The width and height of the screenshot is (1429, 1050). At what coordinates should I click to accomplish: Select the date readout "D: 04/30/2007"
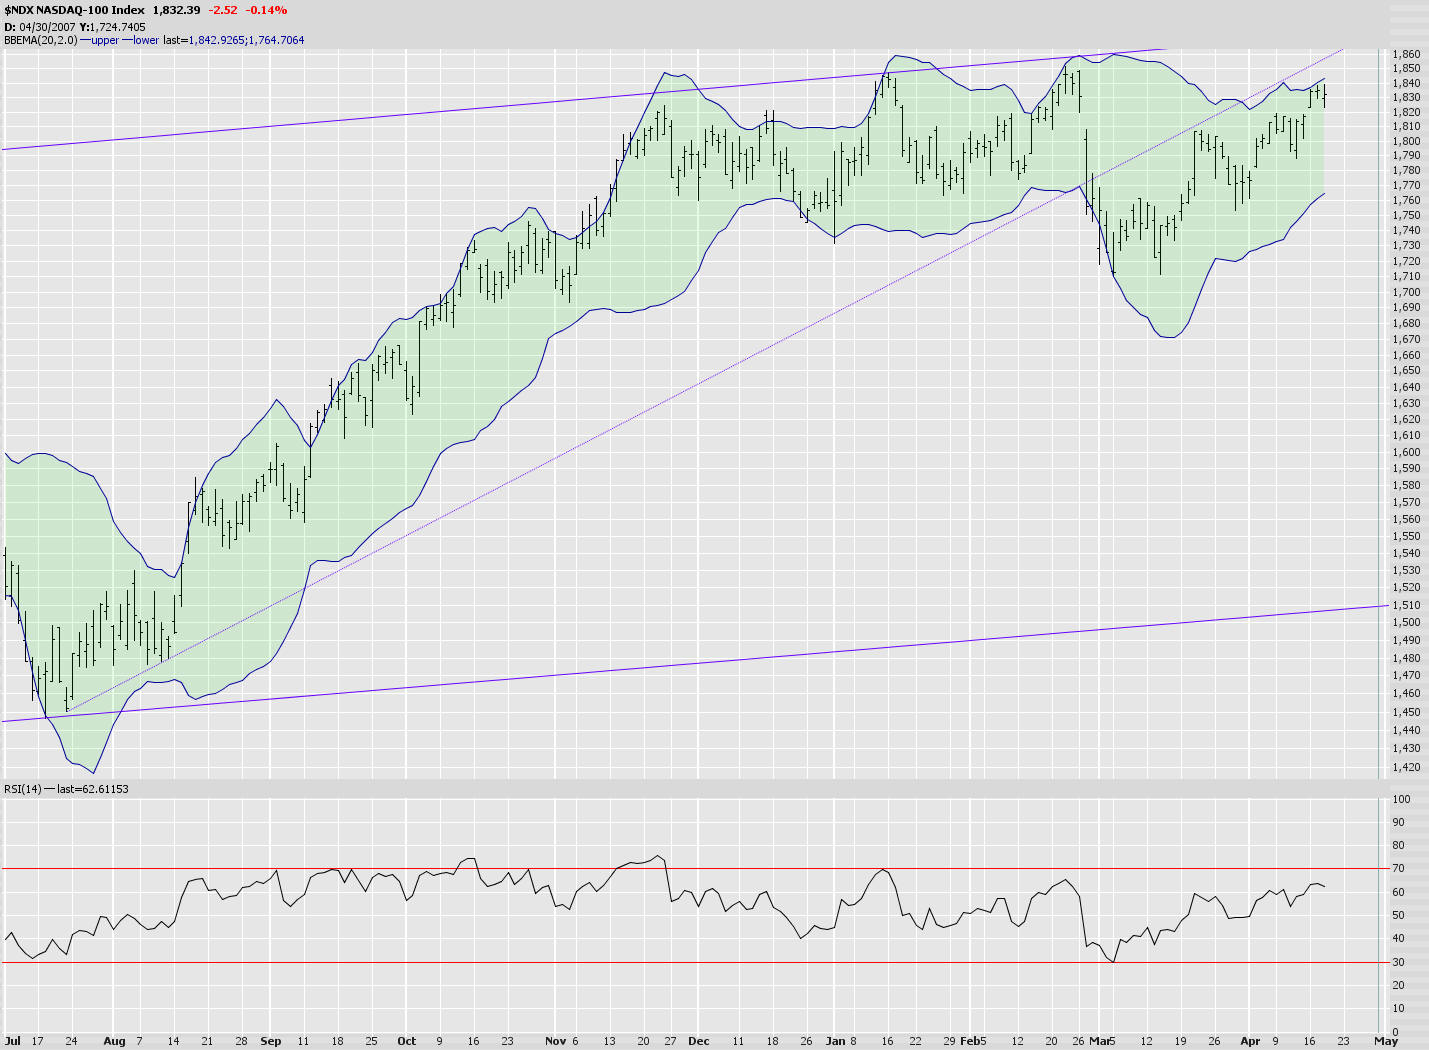pos(39,27)
